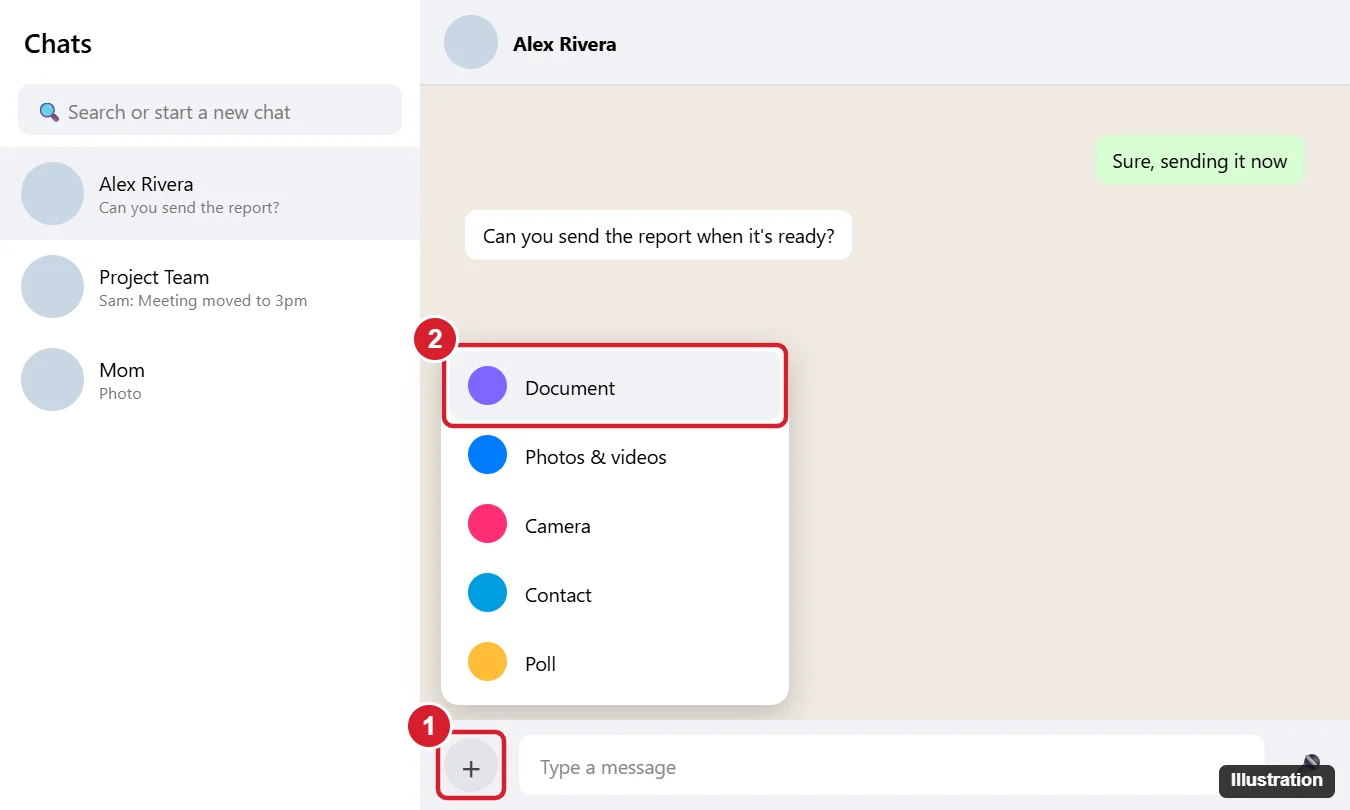Choose the blue Contact icon

point(488,593)
